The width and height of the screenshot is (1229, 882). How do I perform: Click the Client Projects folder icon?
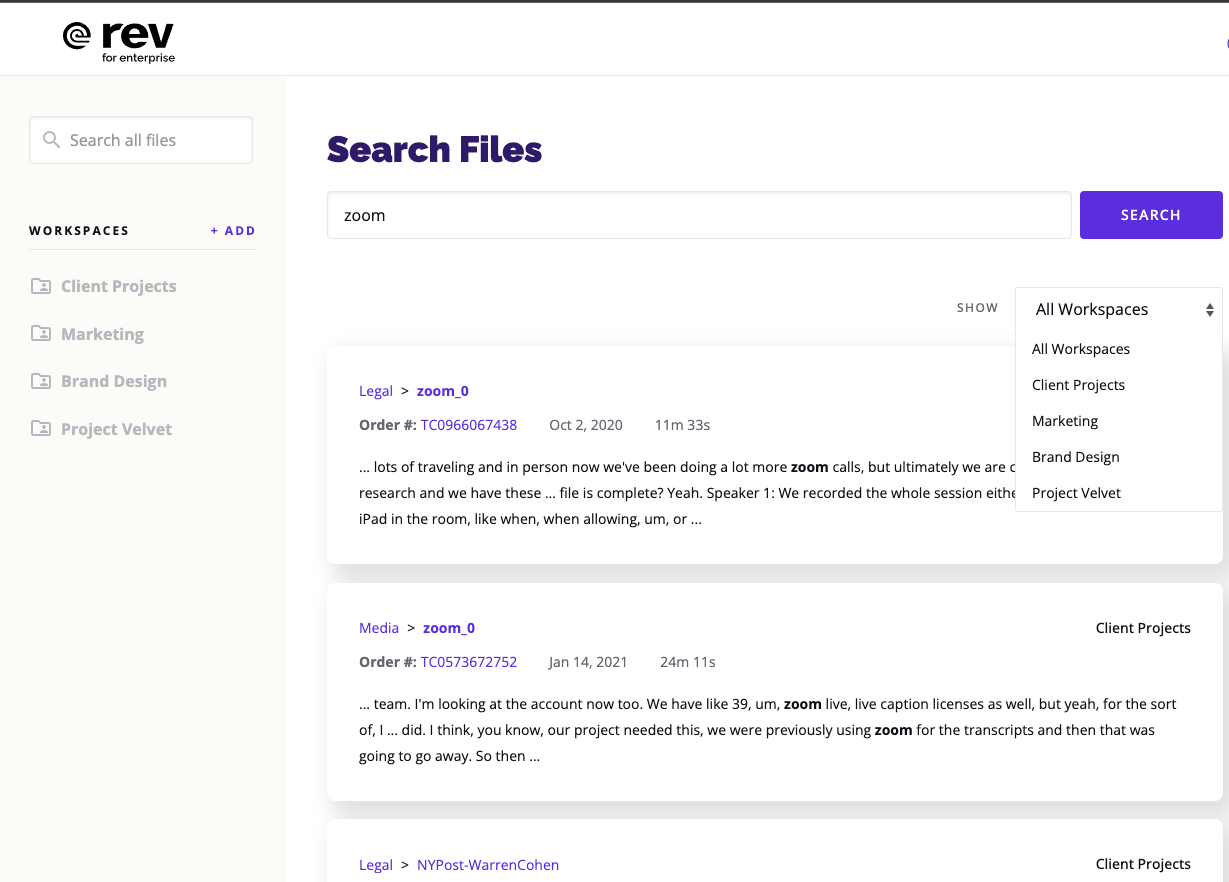point(41,286)
